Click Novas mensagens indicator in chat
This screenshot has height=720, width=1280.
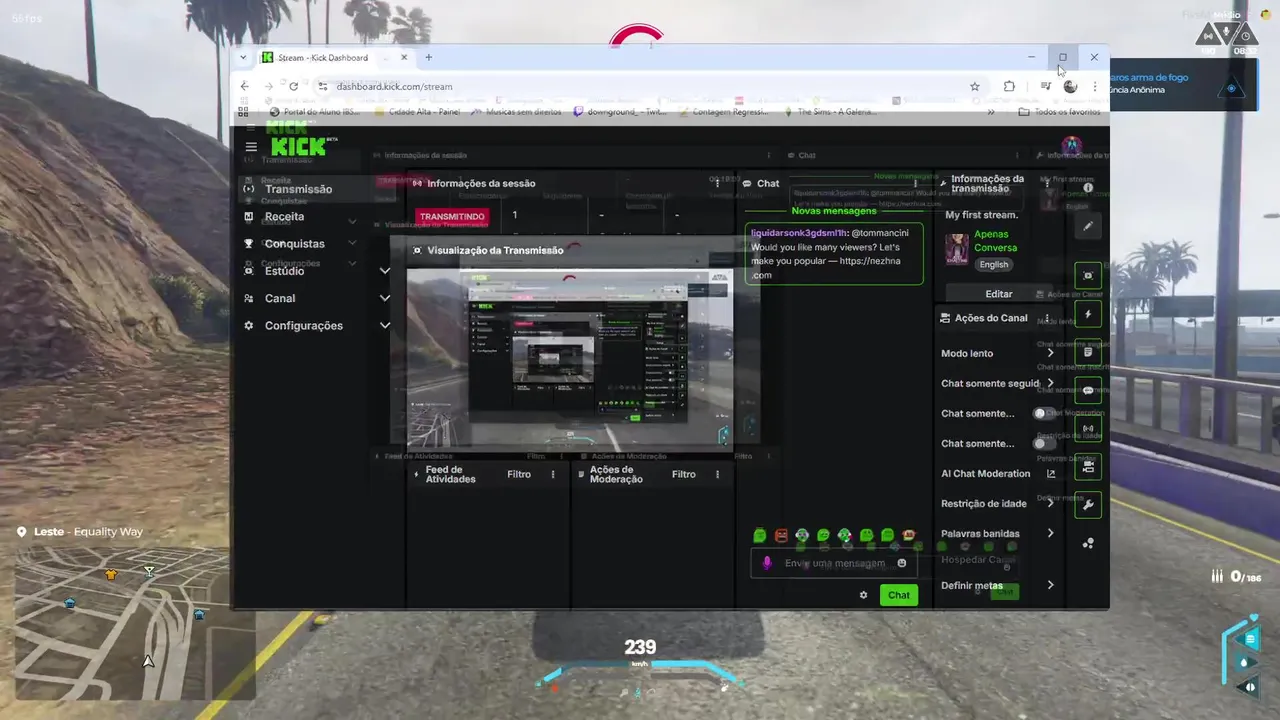(x=833, y=211)
